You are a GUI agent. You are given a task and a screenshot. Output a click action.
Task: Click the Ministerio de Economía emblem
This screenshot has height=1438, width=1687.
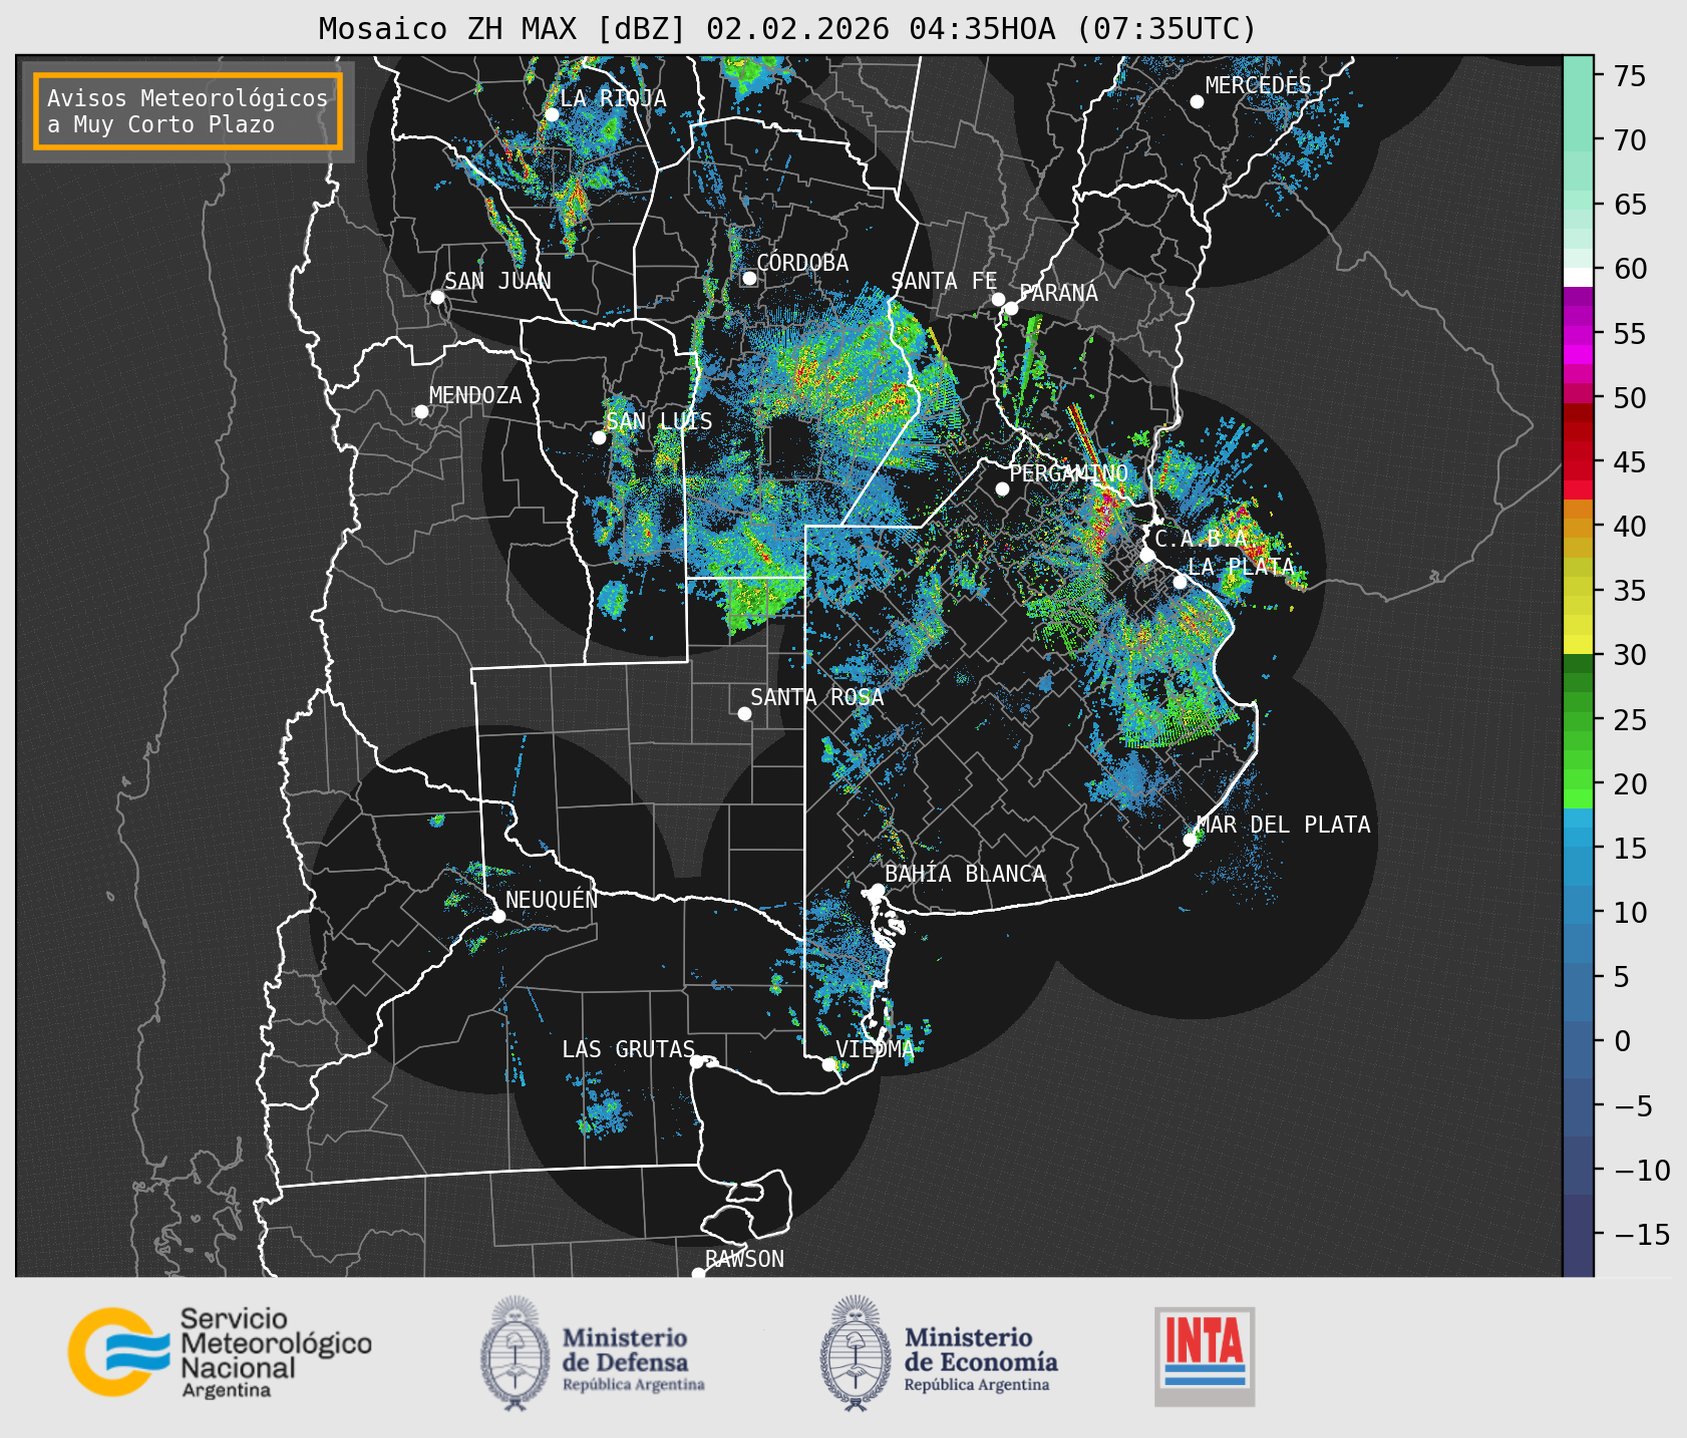click(855, 1354)
